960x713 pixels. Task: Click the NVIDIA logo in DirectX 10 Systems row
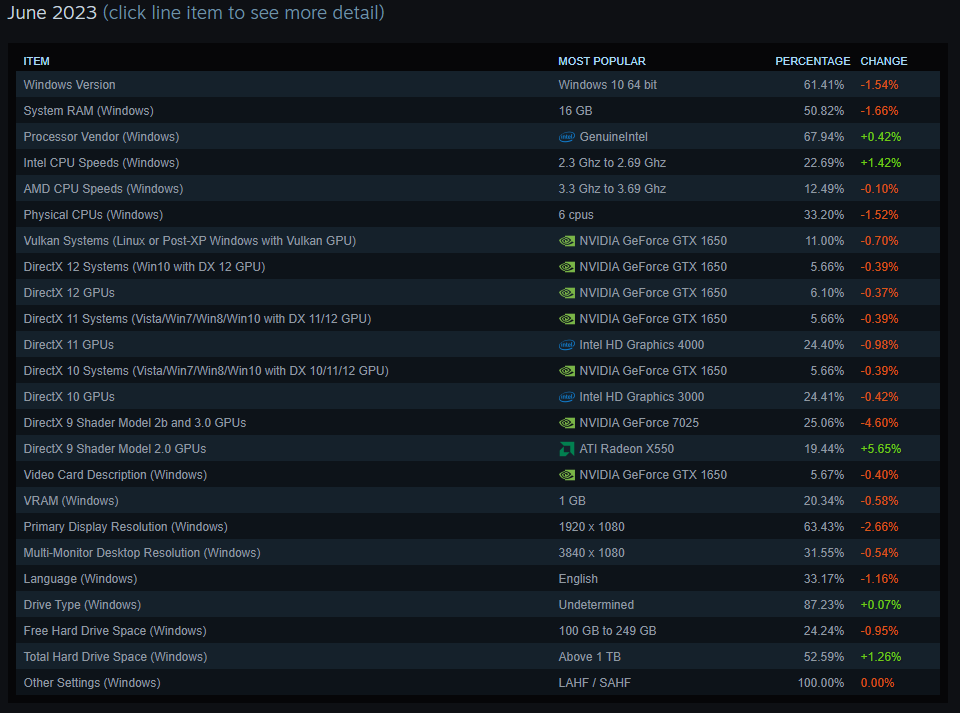[x=566, y=371]
